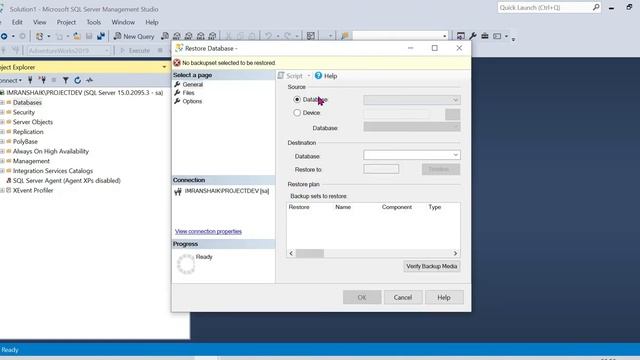
Task: Expand the Security node
Action: point(2,112)
